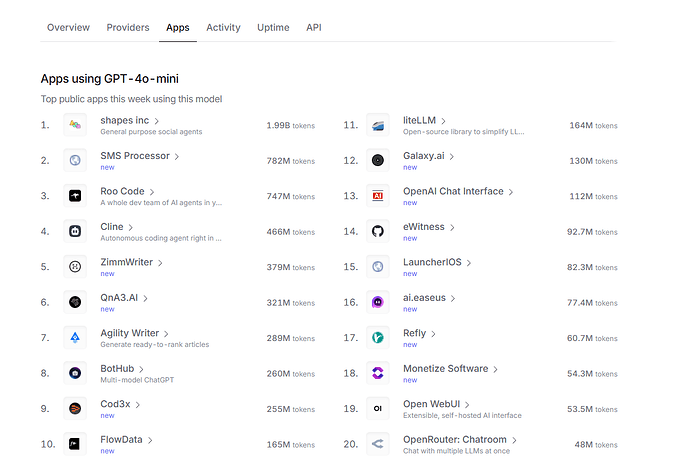Image resolution: width=690 pixels, height=464 pixels.
Task: Click the BotHub app icon
Action: point(75,373)
